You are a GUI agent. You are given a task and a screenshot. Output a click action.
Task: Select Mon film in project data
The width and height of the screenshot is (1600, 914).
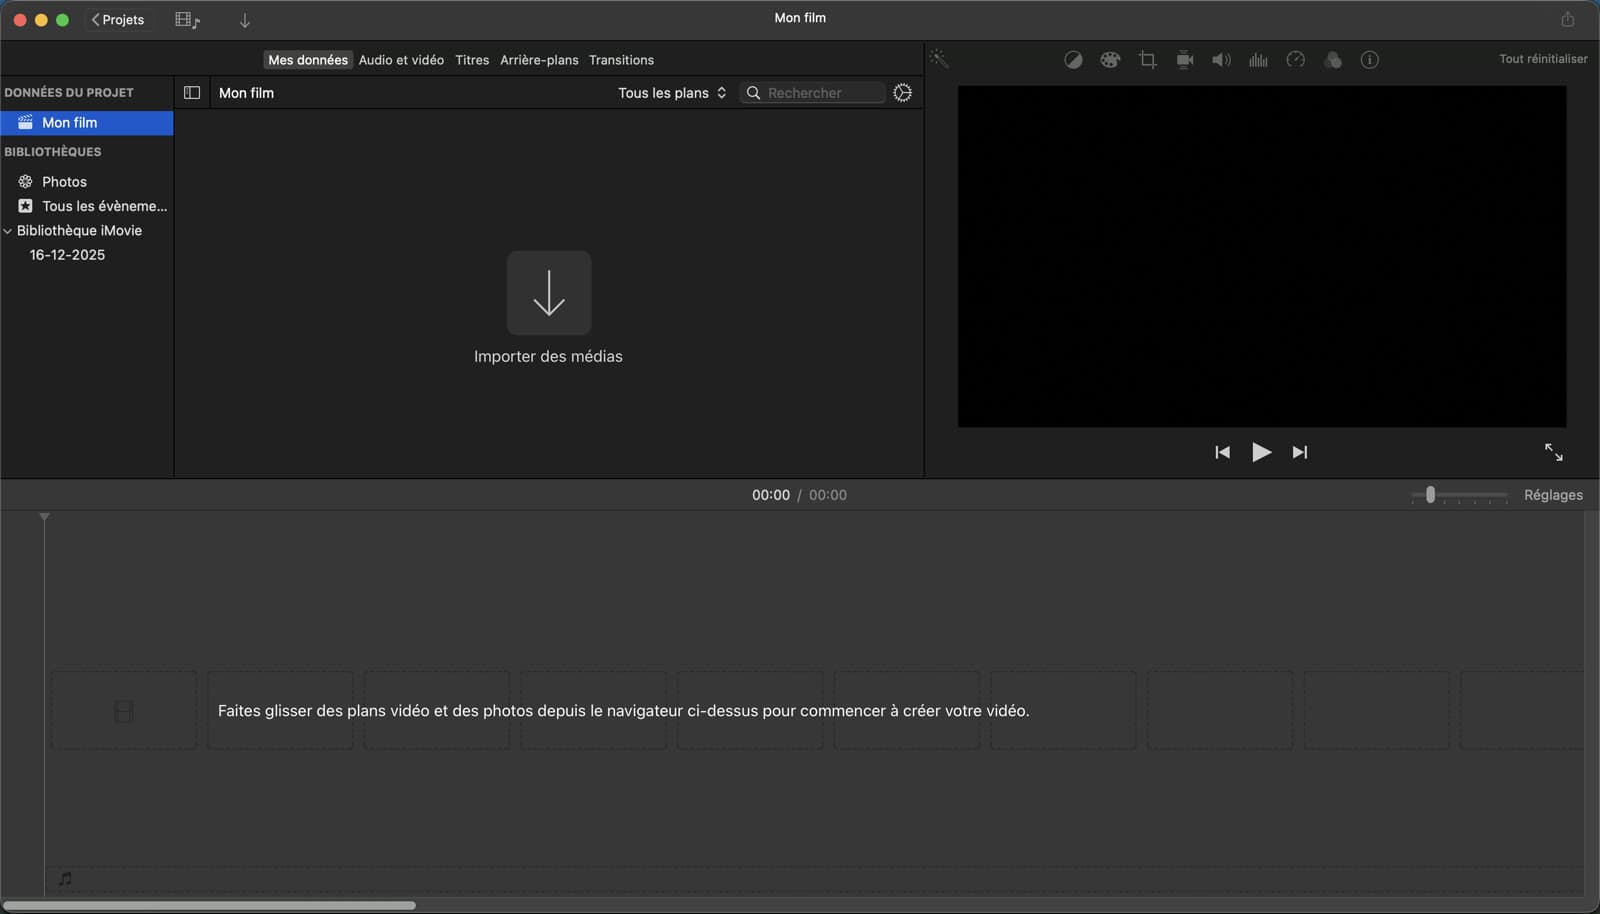click(x=87, y=122)
